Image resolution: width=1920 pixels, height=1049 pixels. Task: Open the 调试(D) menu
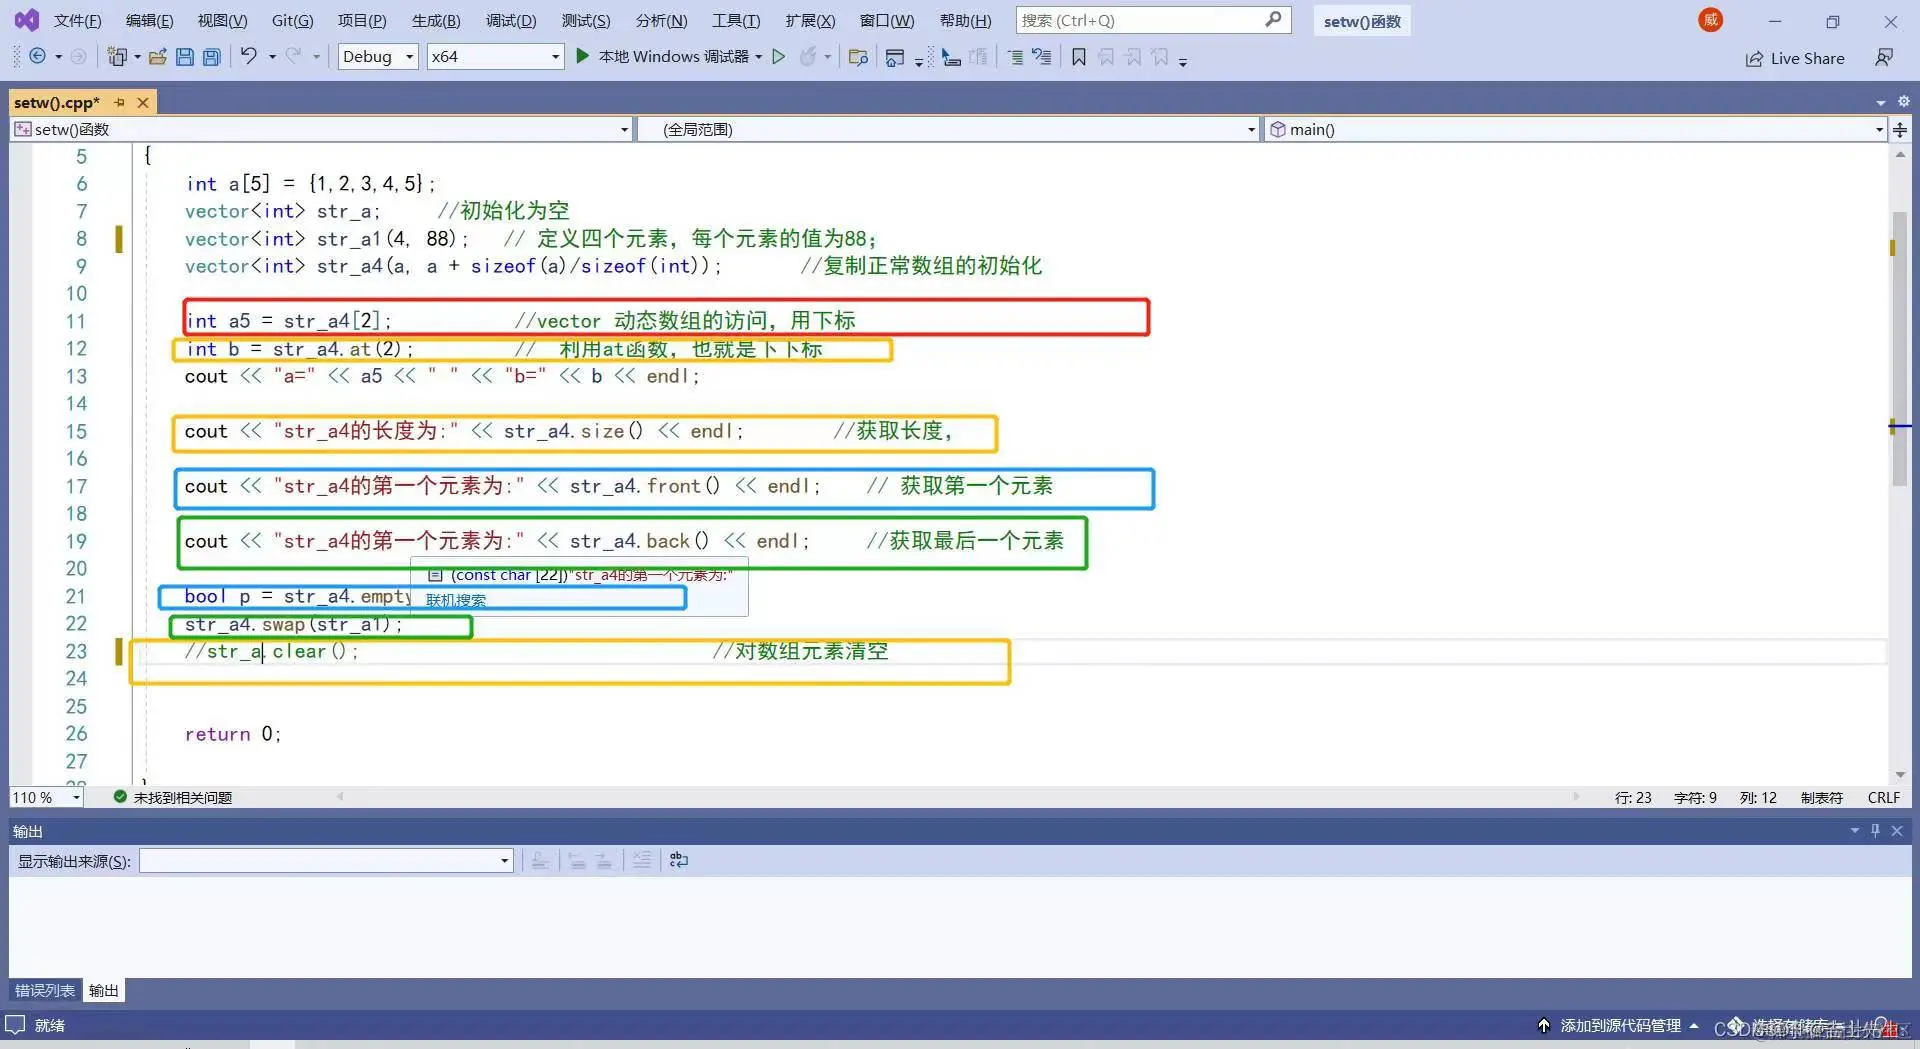pyautogui.click(x=511, y=20)
